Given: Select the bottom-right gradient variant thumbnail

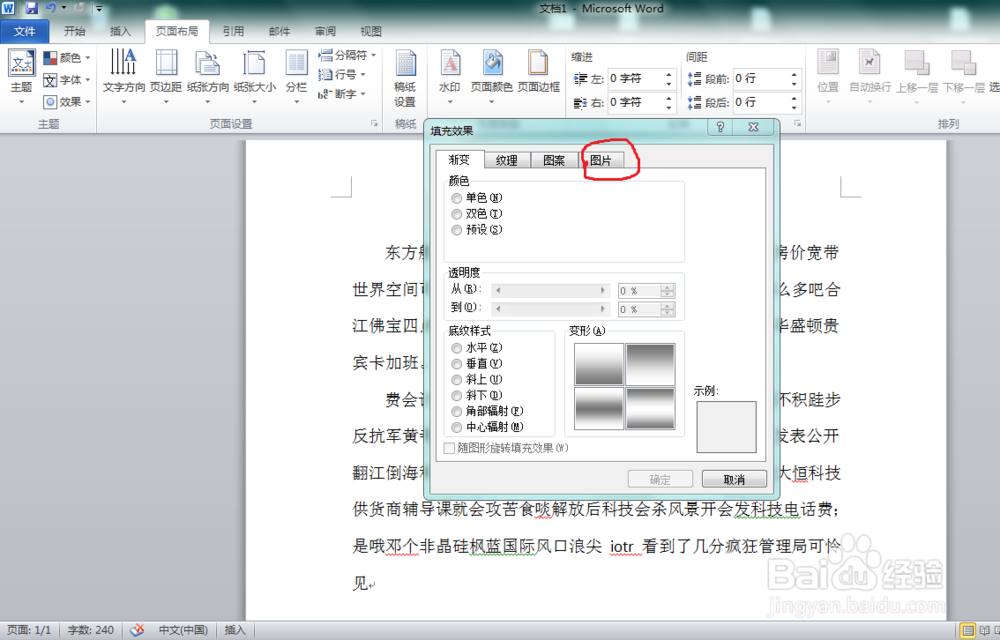Looking at the screenshot, I should tap(650, 408).
